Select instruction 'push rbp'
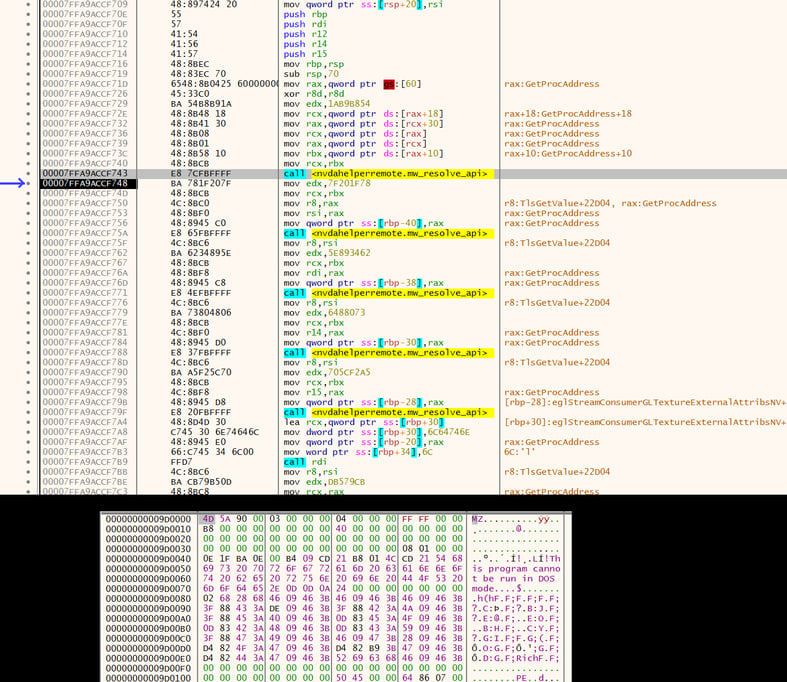Image resolution: width=787 pixels, height=682 pixels. click(x=305, y=15)
